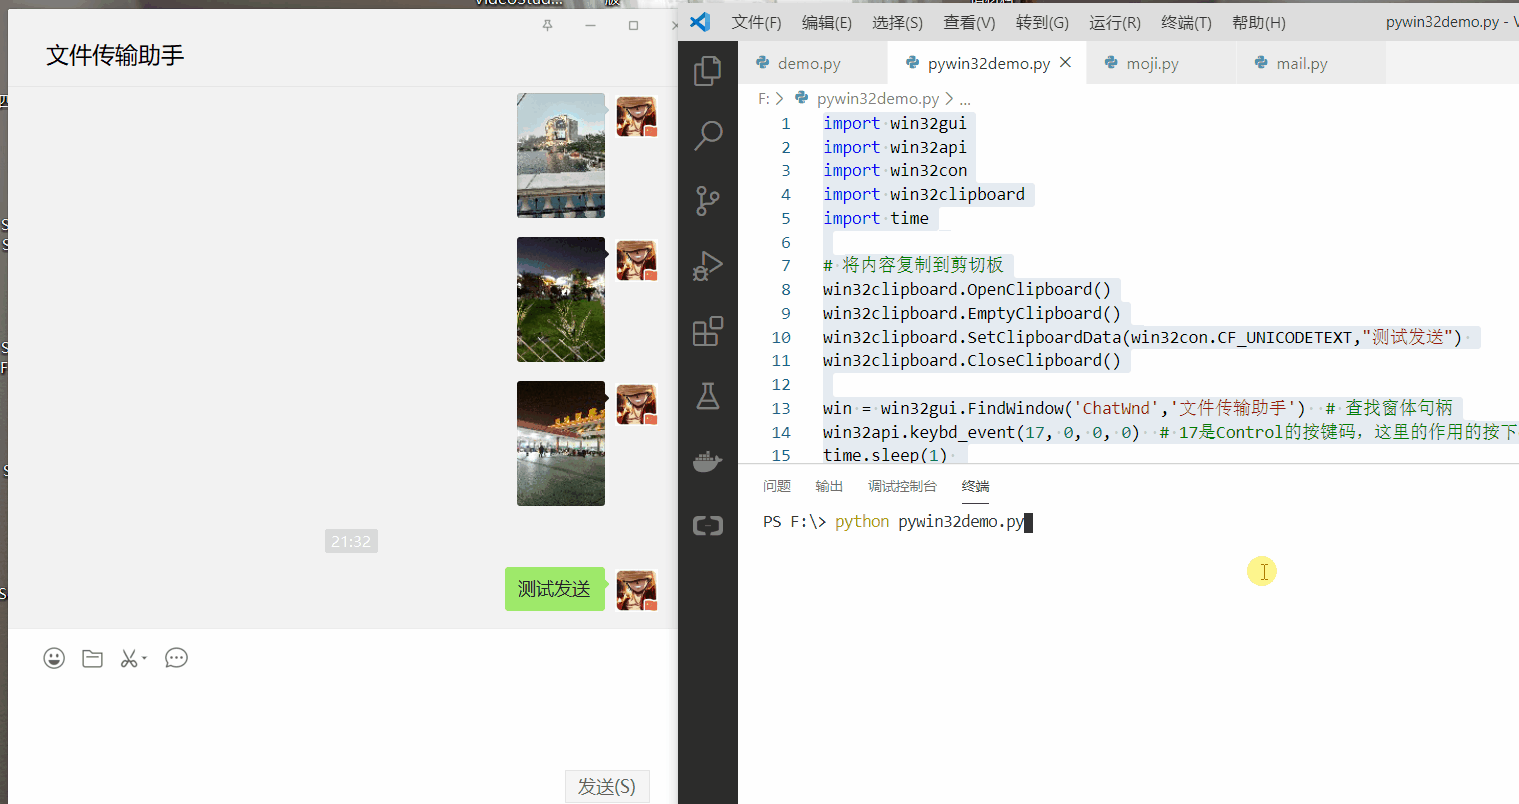The image size is (1519, 804).
Task: Select the pywin32demo.py editor tab
Action: (x=988, y=63)
